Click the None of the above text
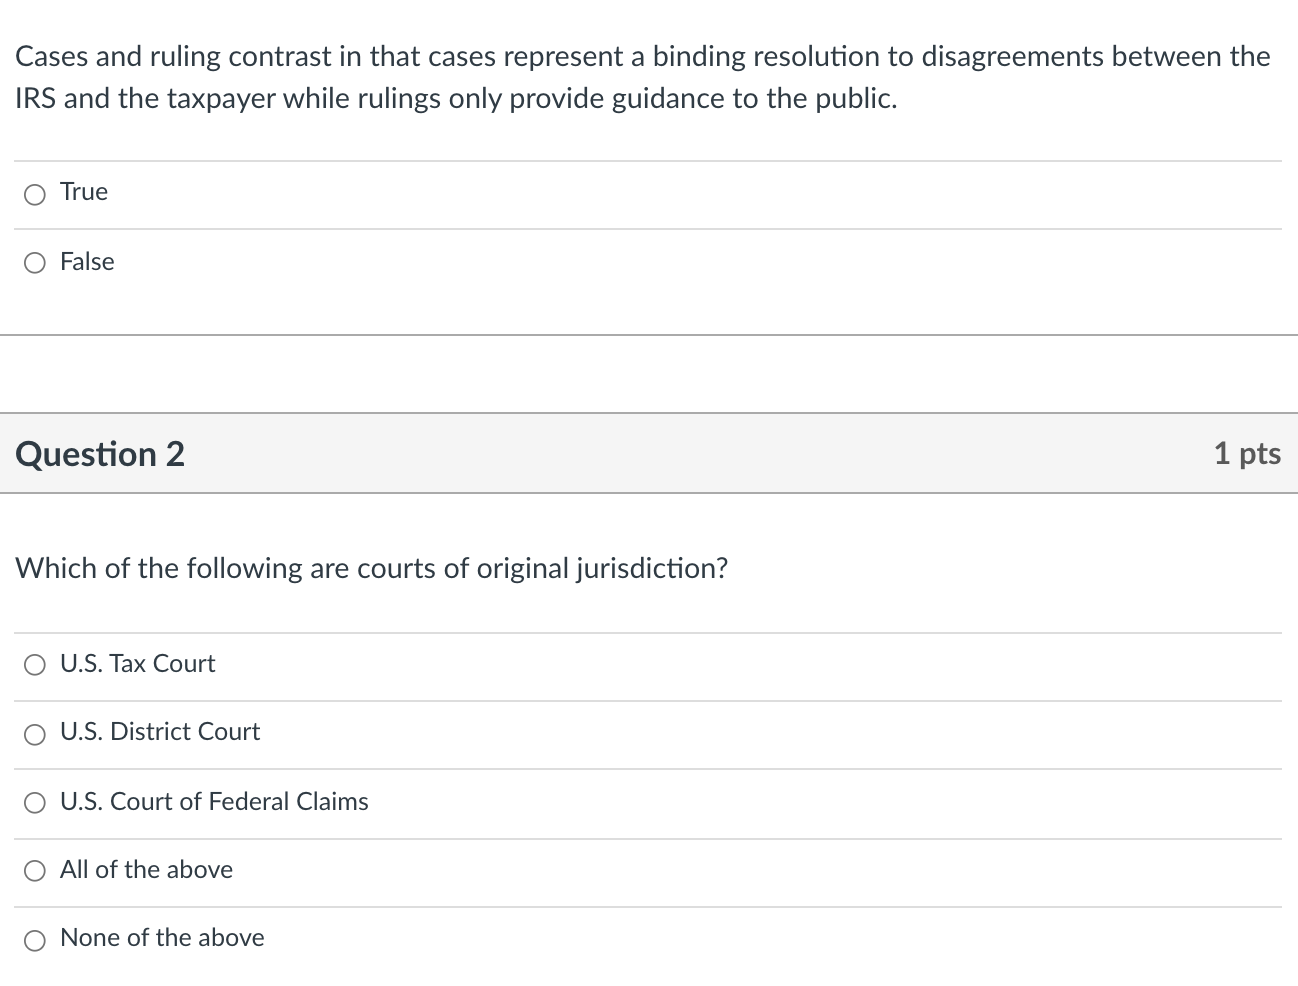Image resolution: width=1298 pixels, height=986 pixels. [x=162, y=937]
